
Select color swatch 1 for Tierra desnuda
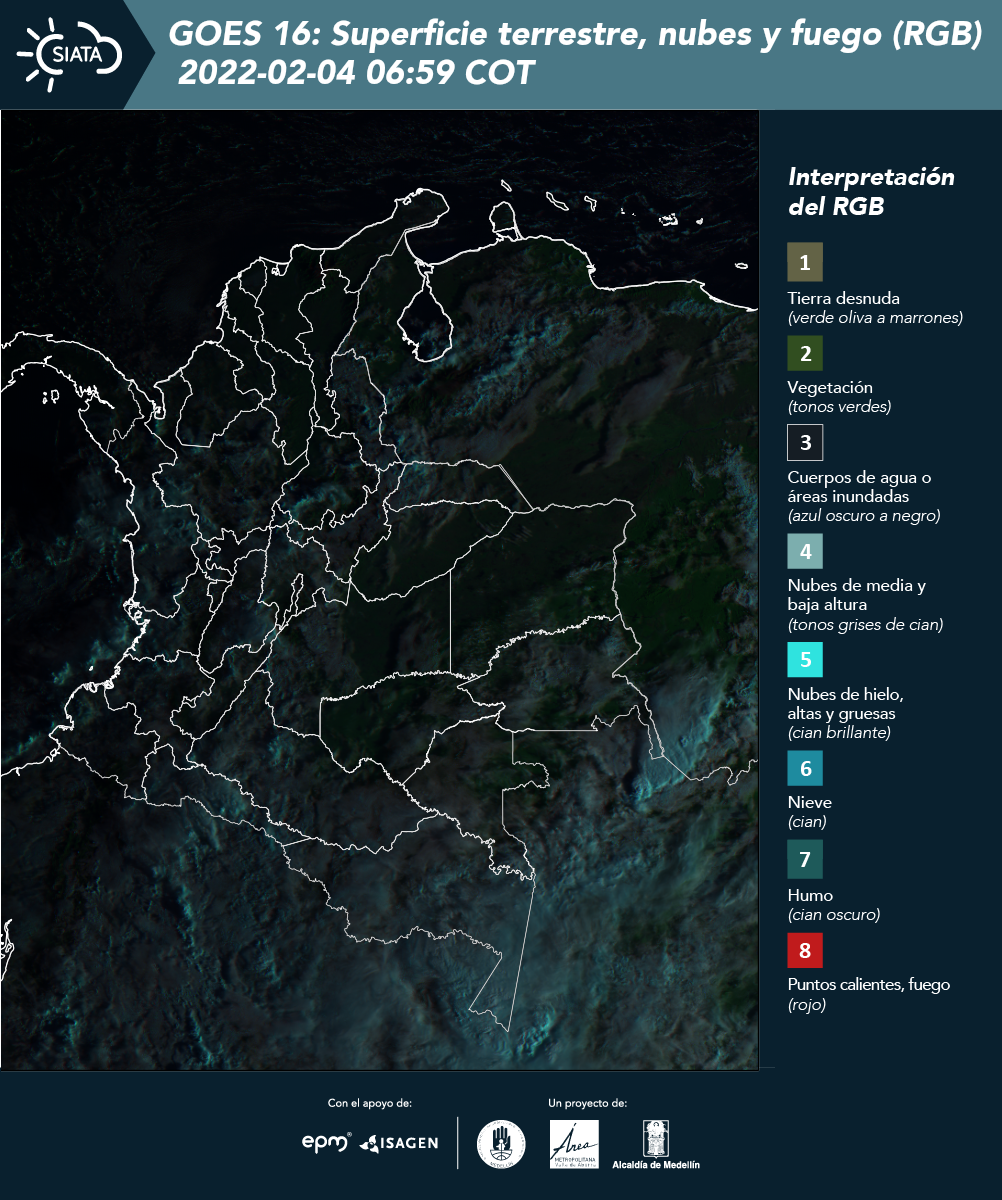coord(805,263)
